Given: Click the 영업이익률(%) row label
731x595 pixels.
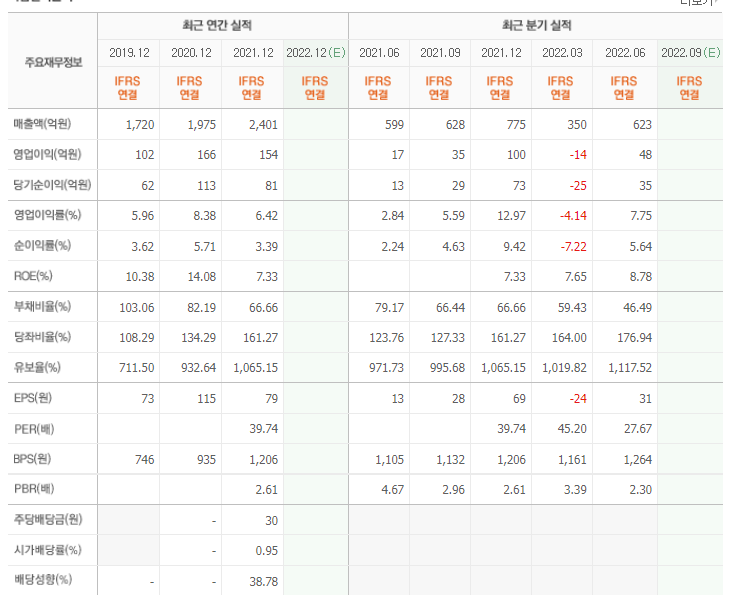Looking at the screenshot, I should click(x=47, y=215).
